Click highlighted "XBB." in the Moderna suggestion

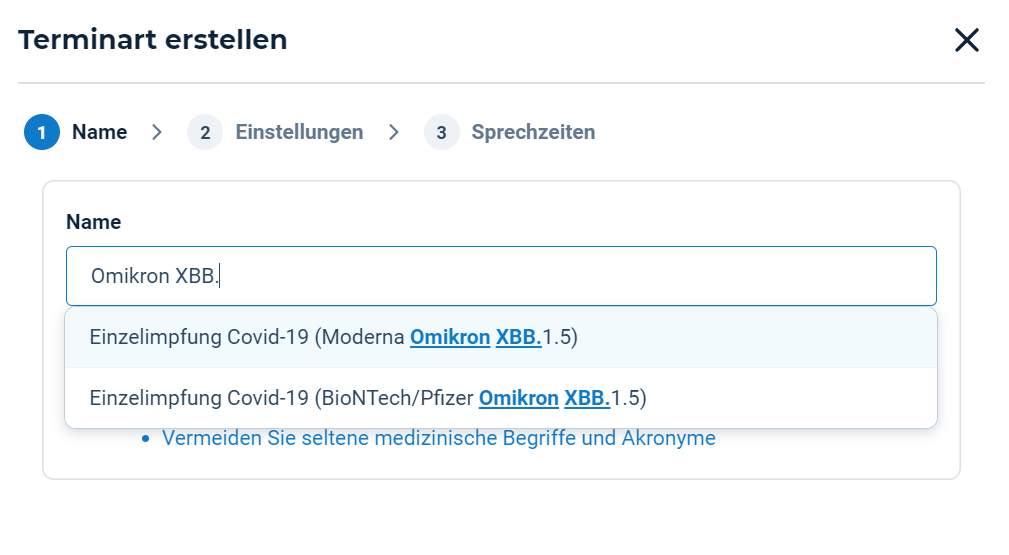click(x=518, y=338)
